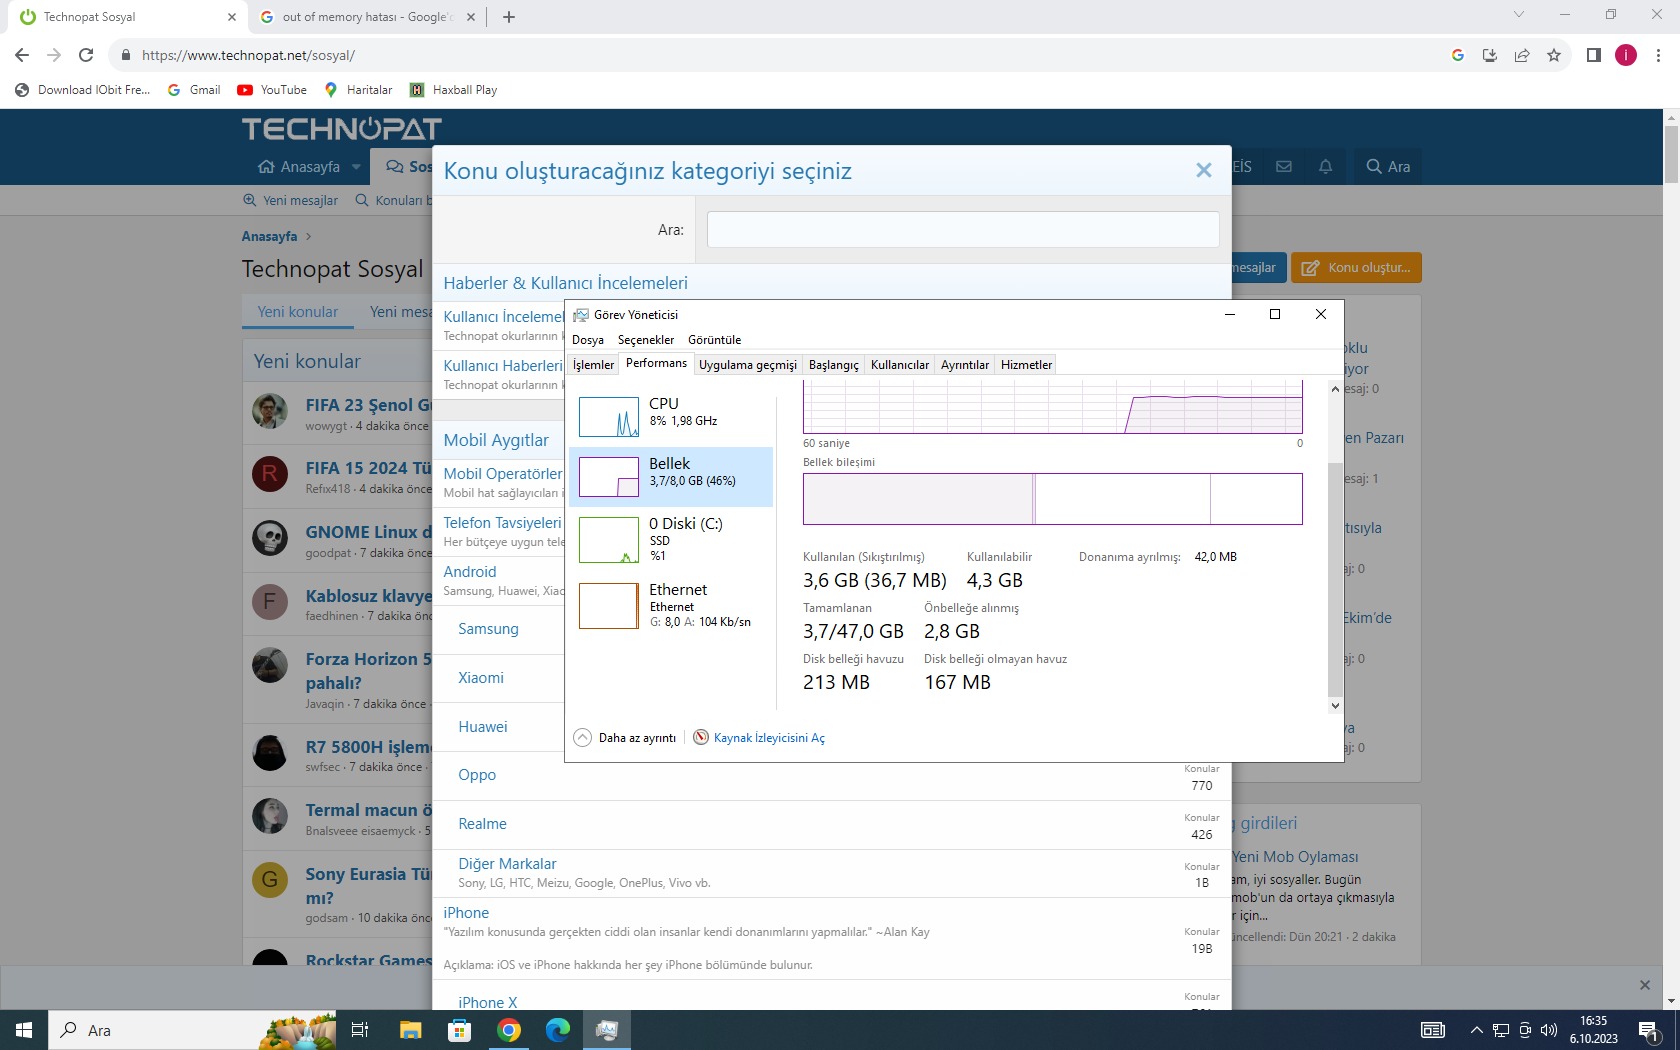
Task: Collapse details with Daha az ayrıntı
Action: point(626,738)
